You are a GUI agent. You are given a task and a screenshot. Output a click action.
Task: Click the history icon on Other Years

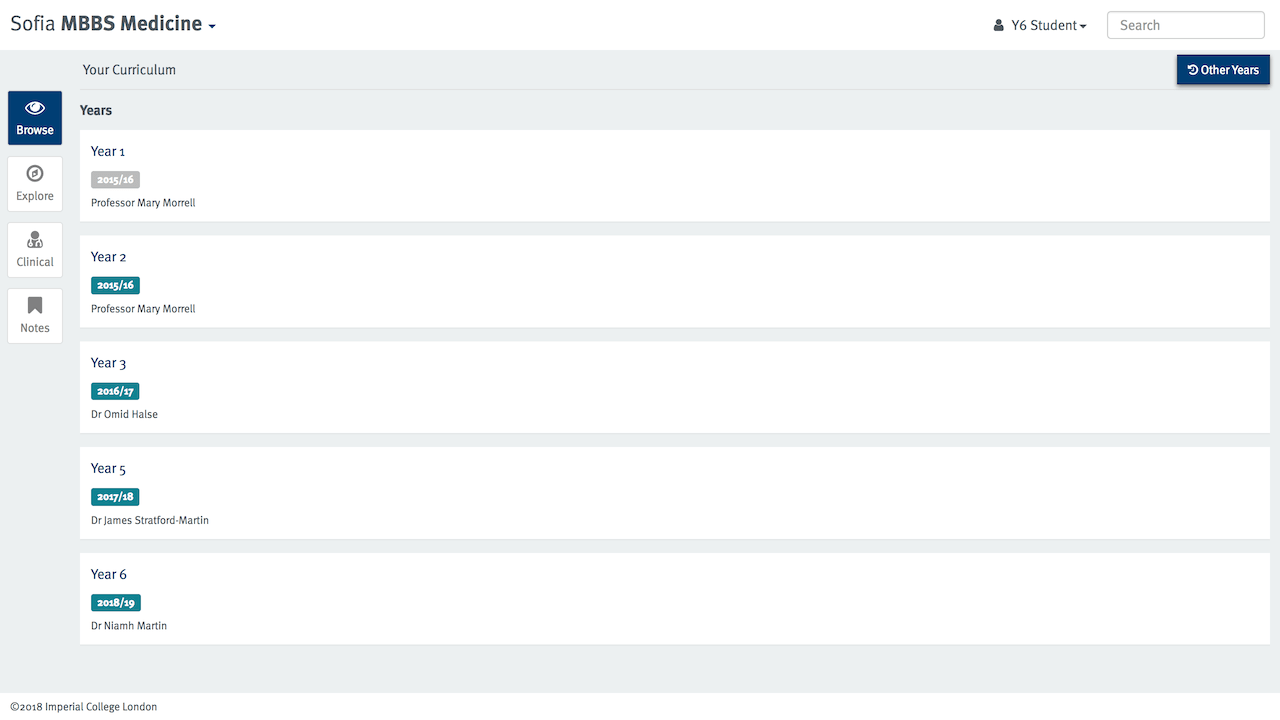point(1193,70)
